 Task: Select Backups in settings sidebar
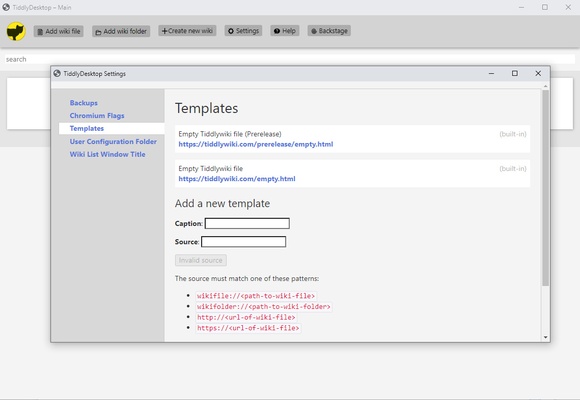84,103
